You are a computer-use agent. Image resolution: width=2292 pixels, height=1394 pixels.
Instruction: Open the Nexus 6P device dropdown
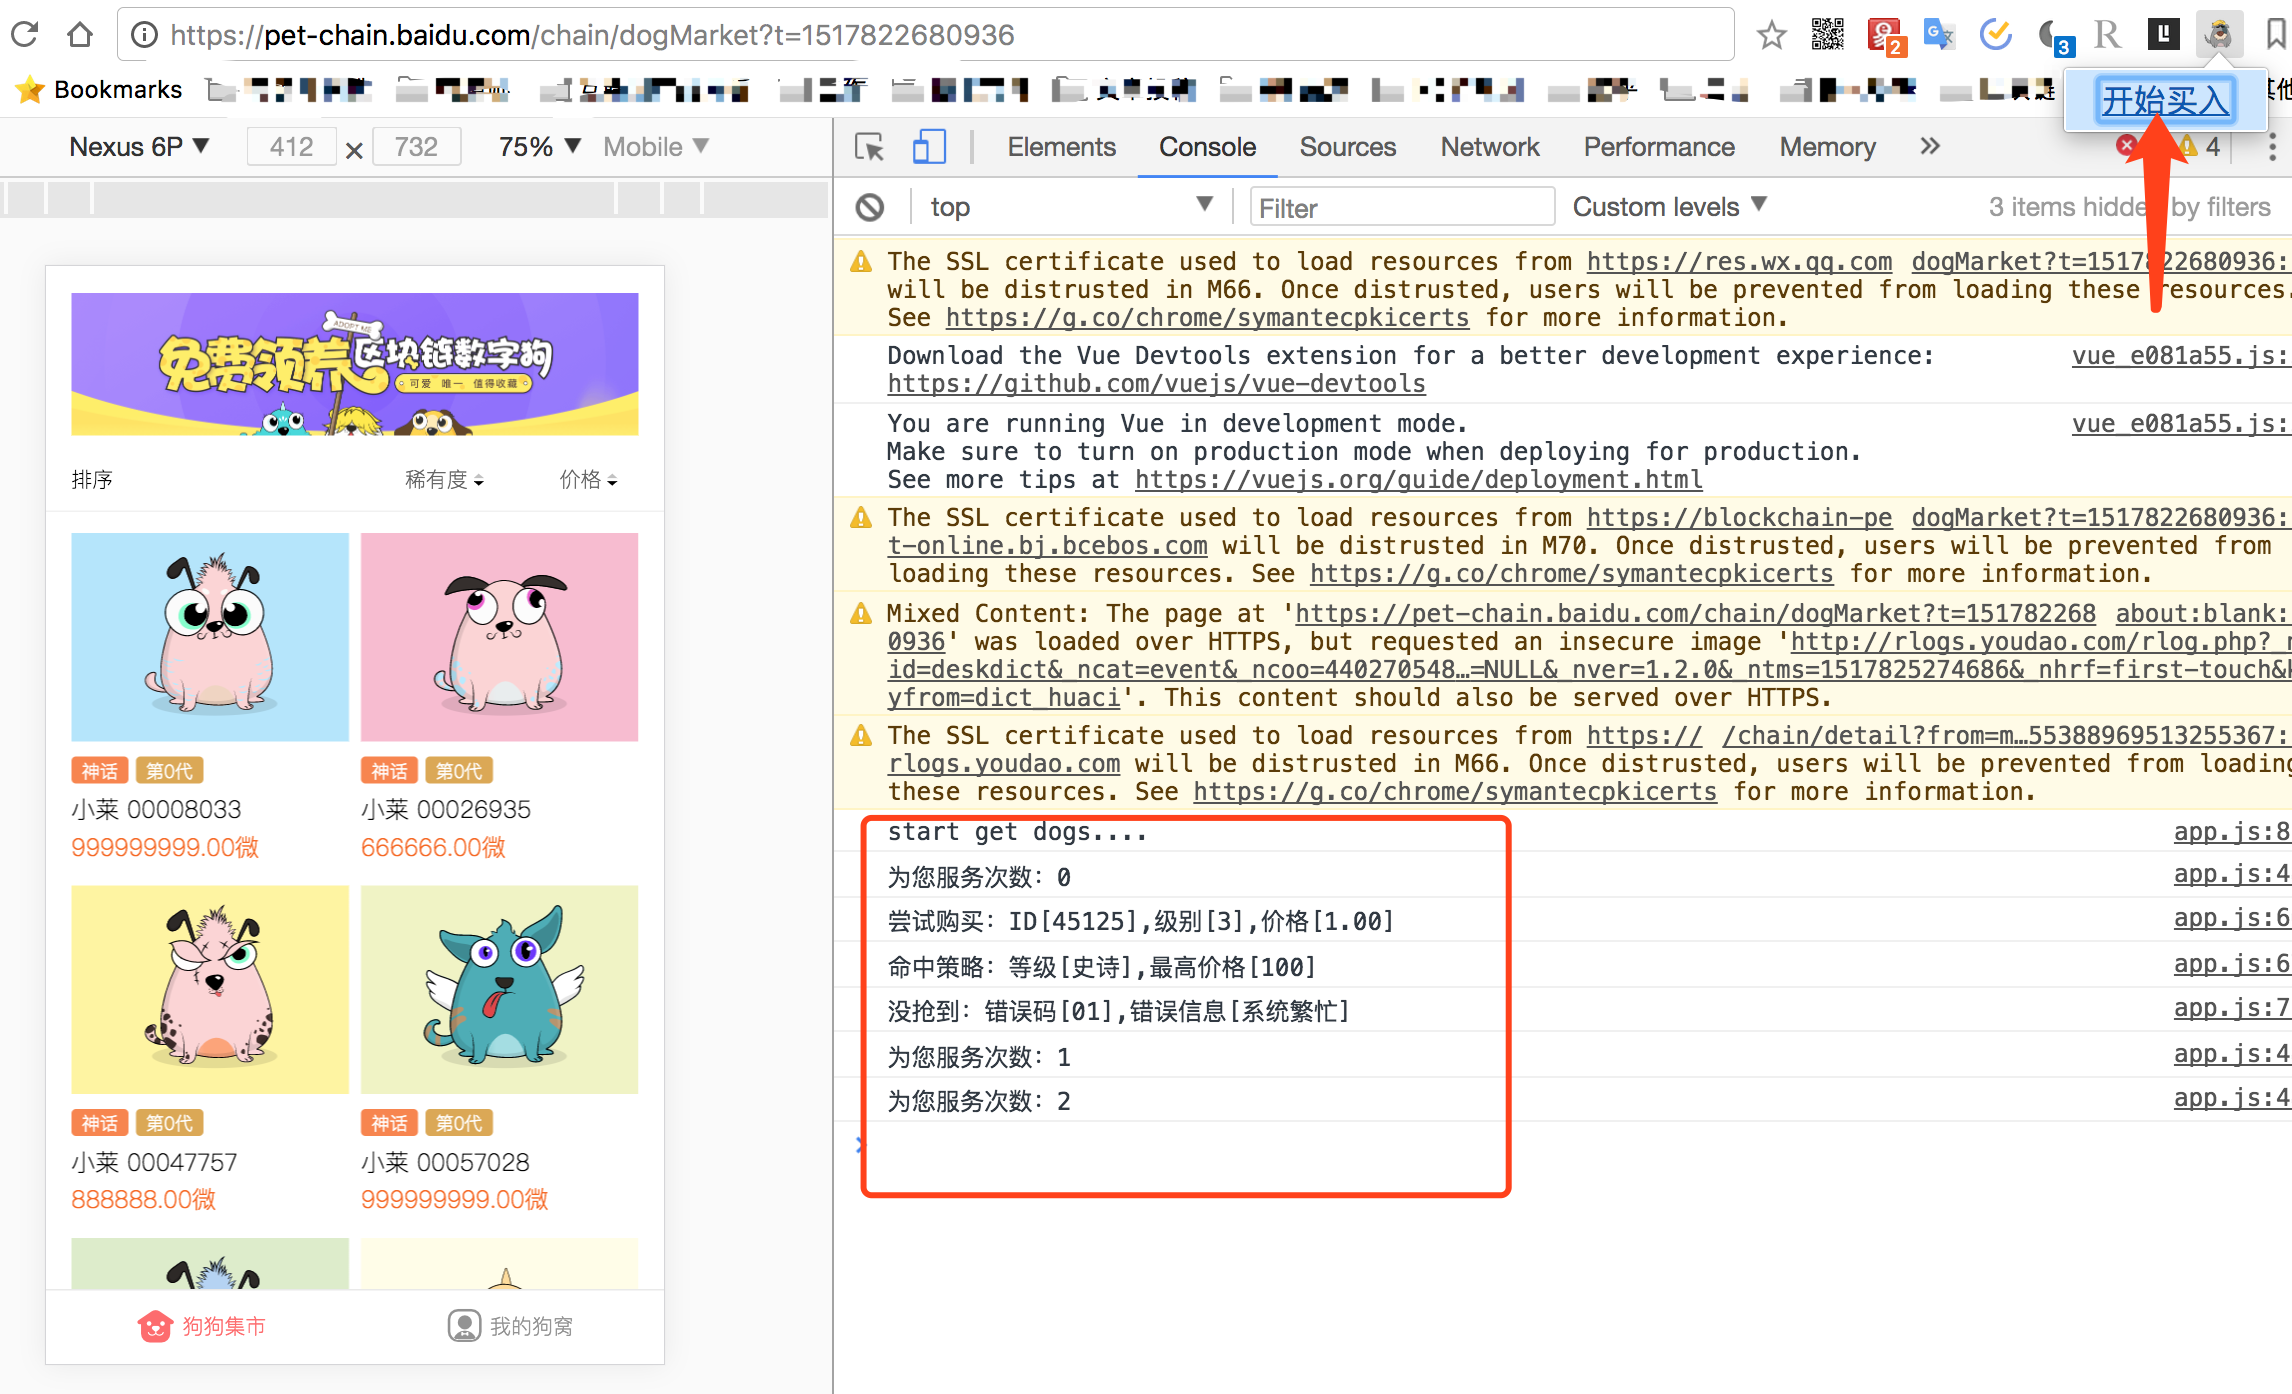pyautogui.click(x=139, y=147)
